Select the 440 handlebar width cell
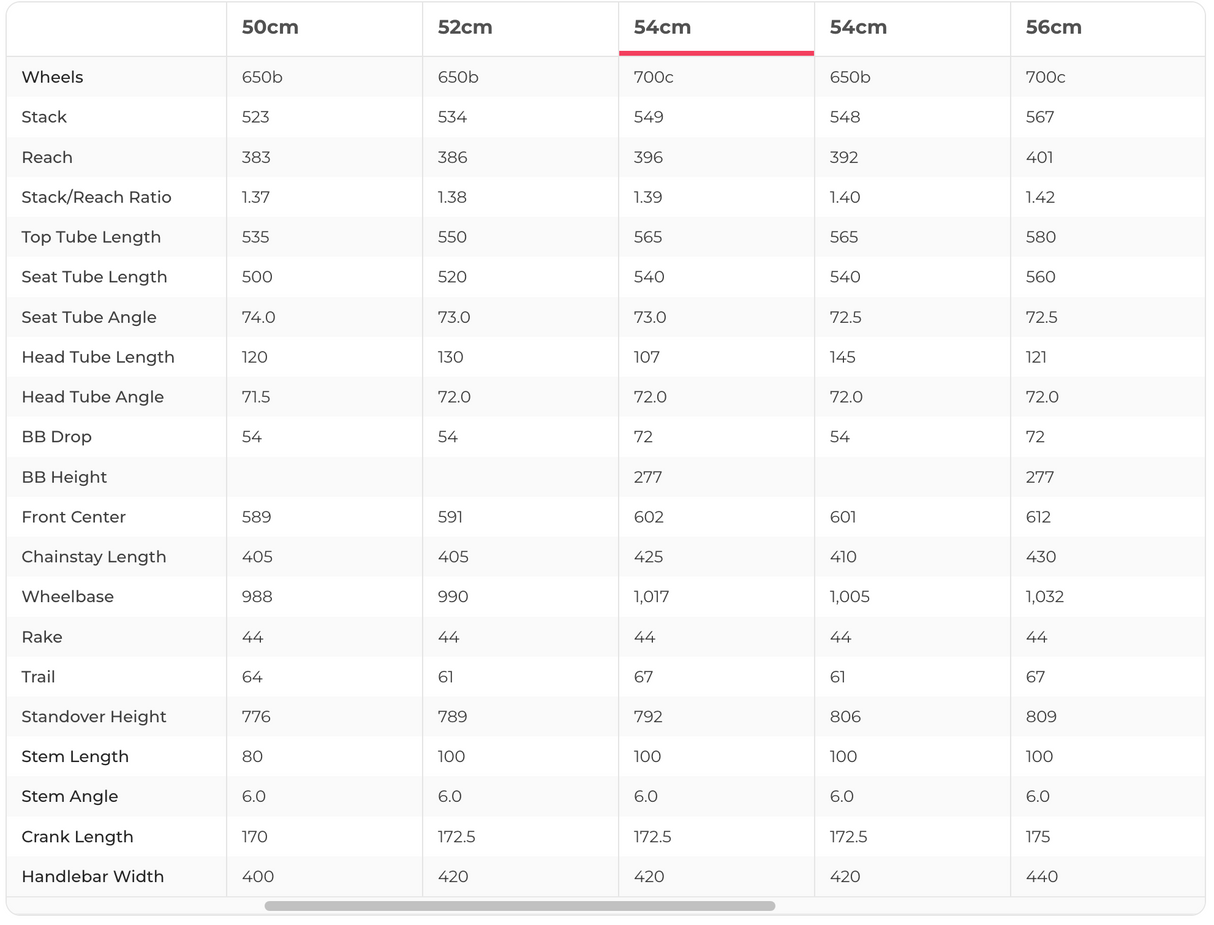 click(x=1042, y=877)
